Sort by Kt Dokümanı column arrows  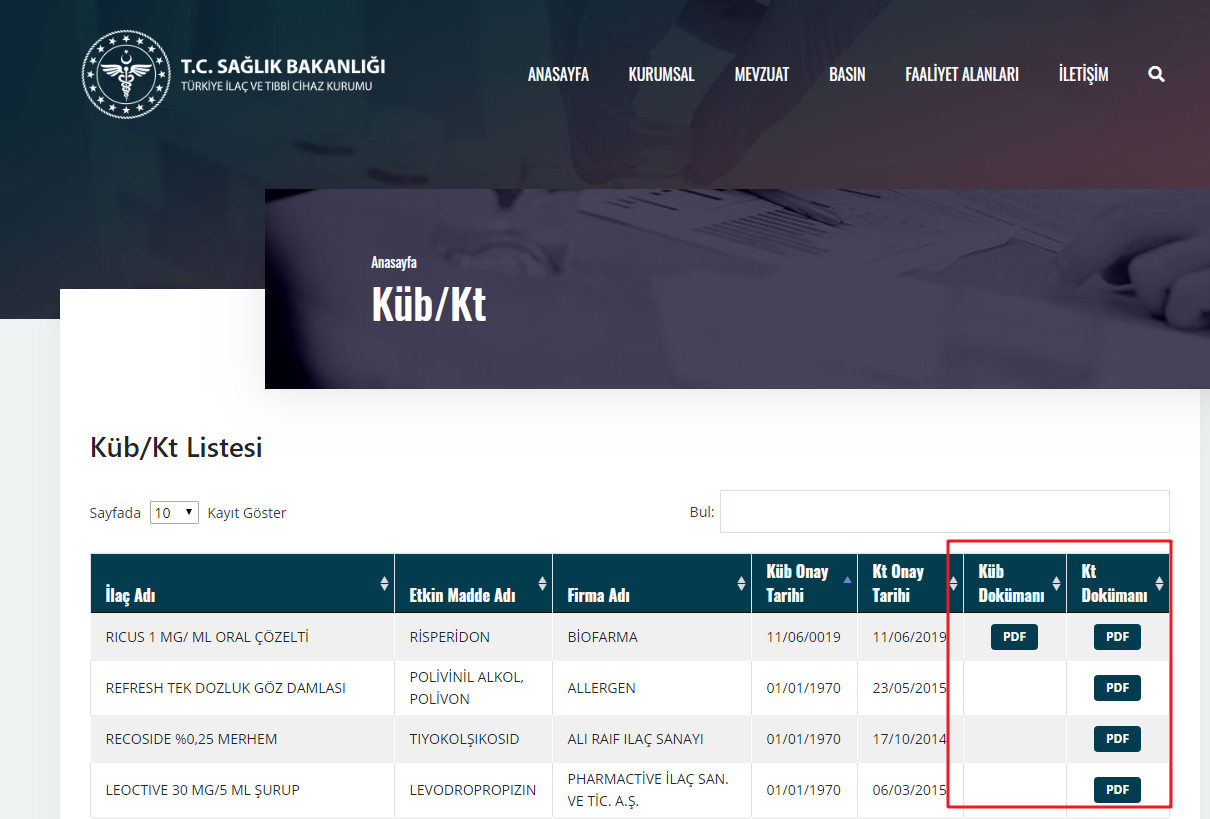point(1160,583)
